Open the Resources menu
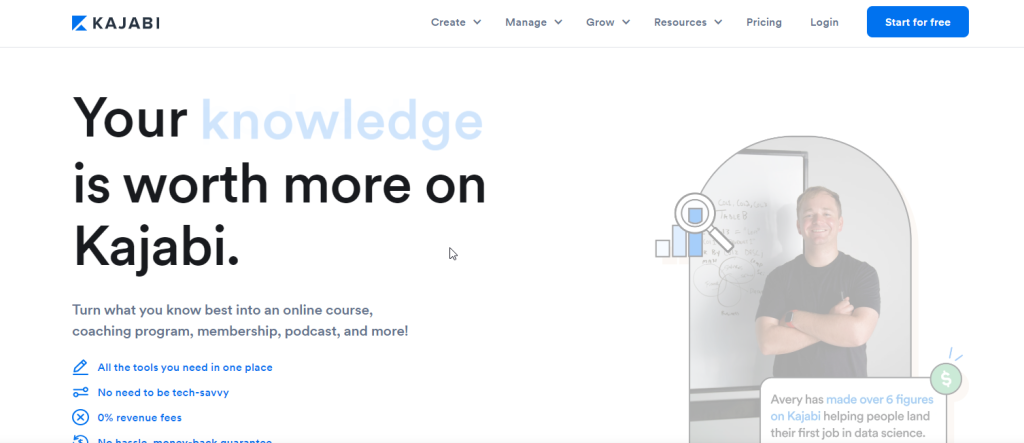This screenshot has height=443, width=1024. 688,22
